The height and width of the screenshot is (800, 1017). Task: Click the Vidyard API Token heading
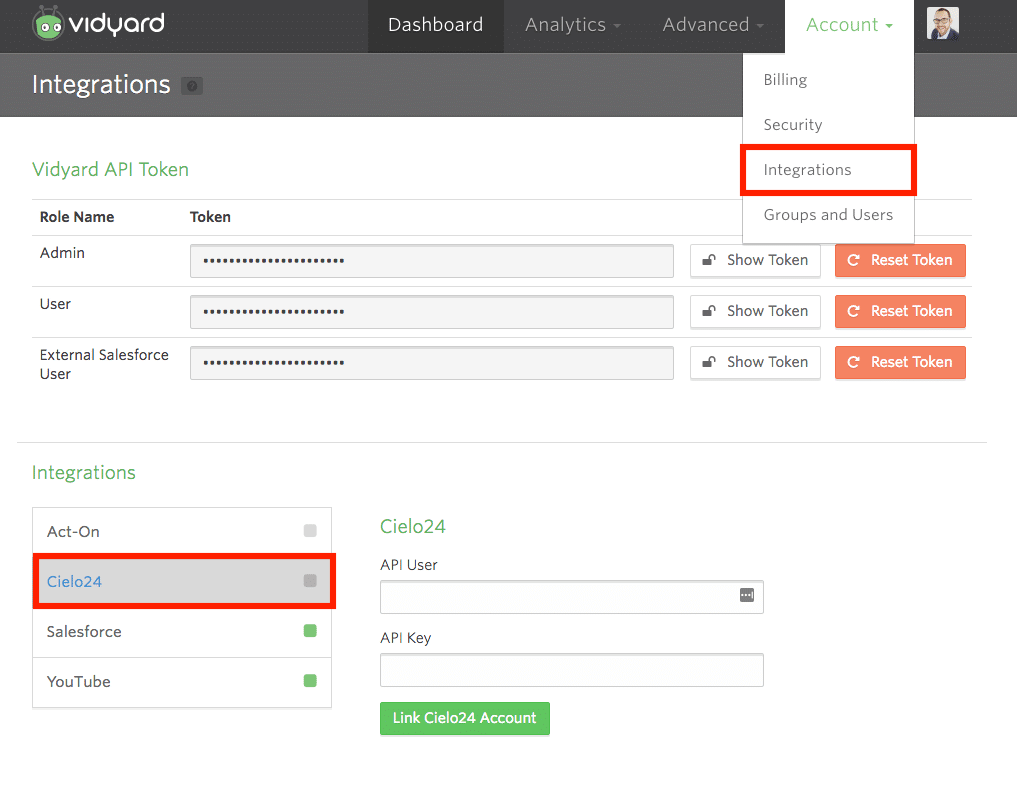click(110, 169)
